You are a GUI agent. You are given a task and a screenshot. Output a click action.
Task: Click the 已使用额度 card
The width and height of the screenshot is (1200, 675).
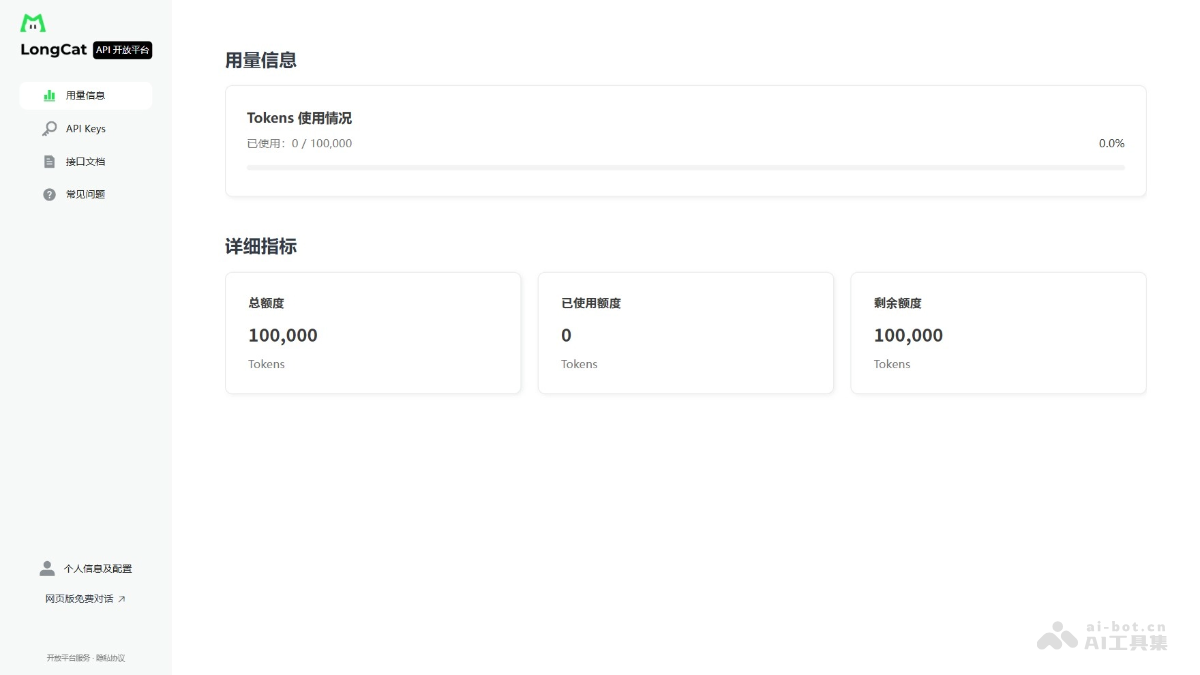click(685, 333)
